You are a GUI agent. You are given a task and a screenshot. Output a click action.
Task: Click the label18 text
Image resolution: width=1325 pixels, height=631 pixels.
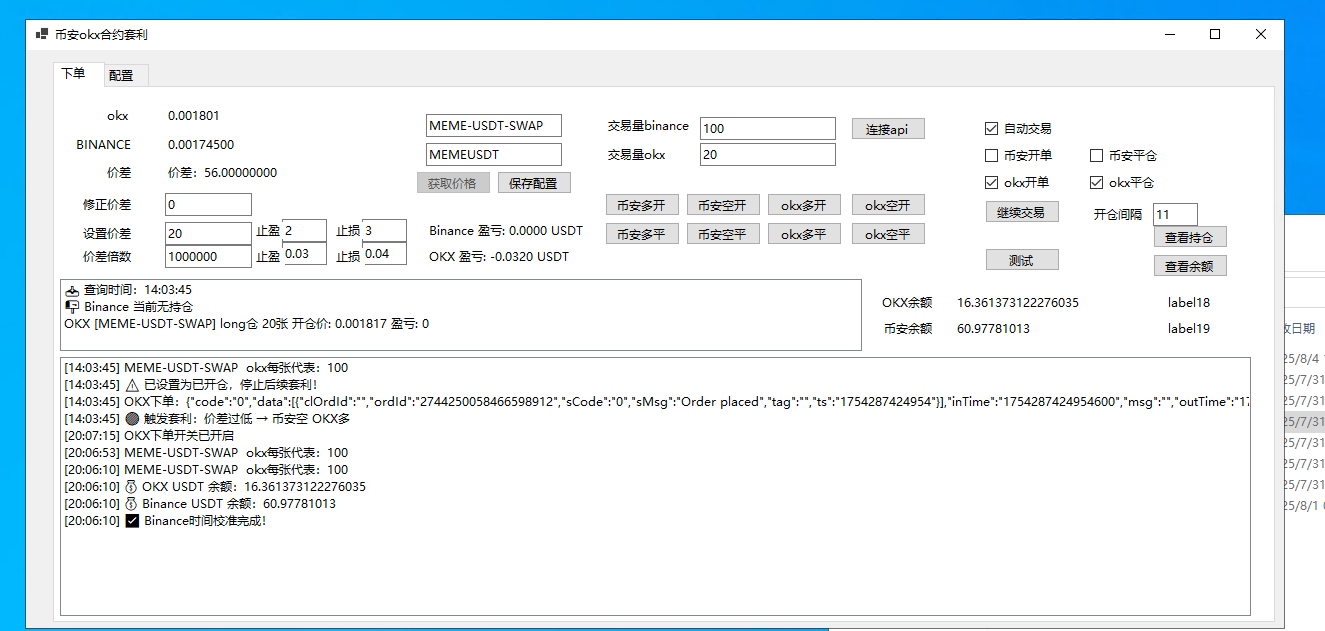tap(1188, 303)
